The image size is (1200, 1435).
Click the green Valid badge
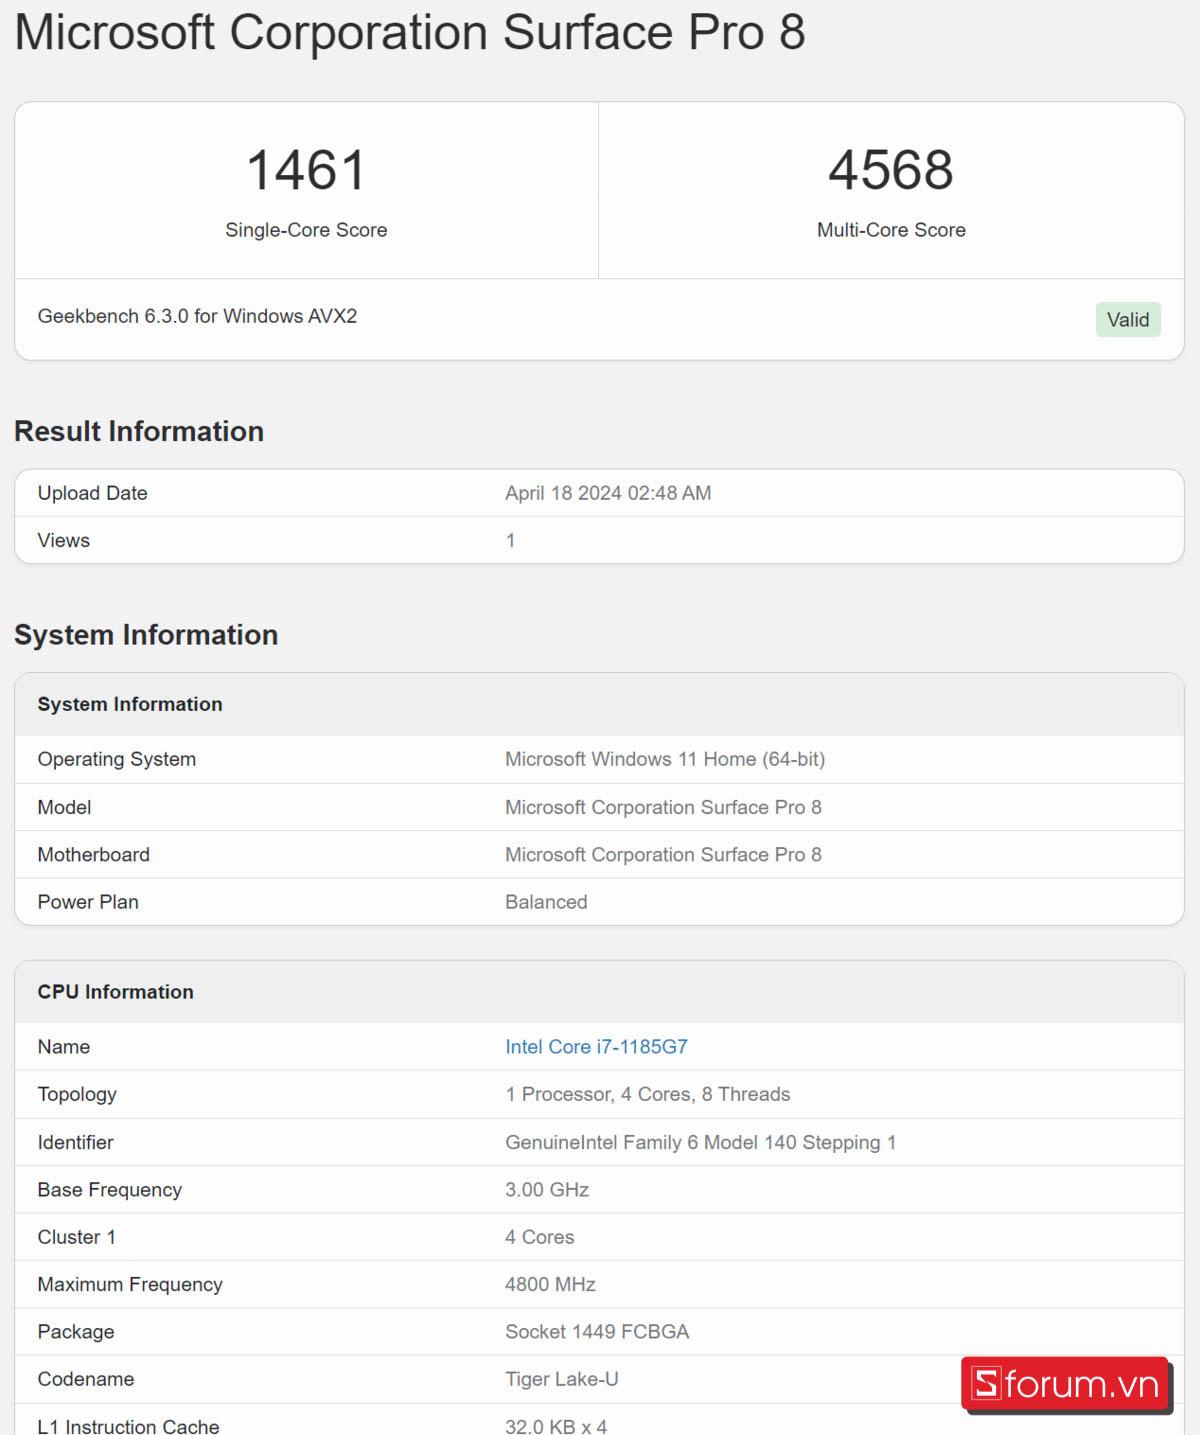tap(1127, 320)
